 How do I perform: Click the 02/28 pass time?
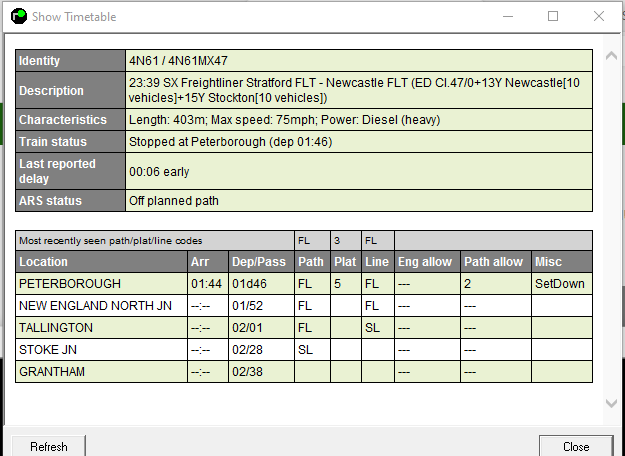(261, 350)
